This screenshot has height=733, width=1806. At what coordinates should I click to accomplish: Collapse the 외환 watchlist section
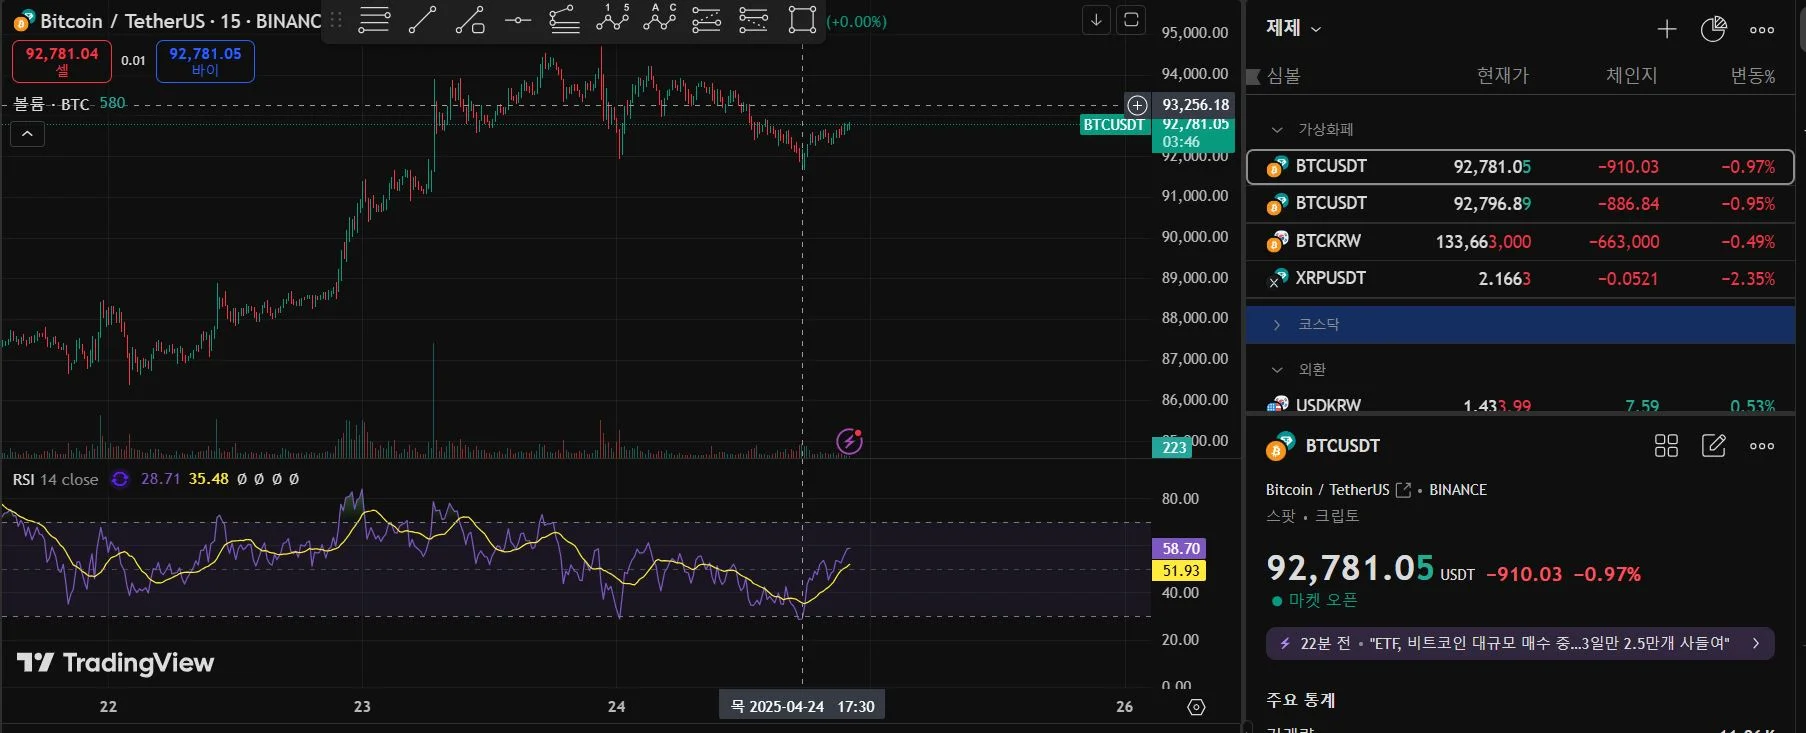pos(1277,370)
